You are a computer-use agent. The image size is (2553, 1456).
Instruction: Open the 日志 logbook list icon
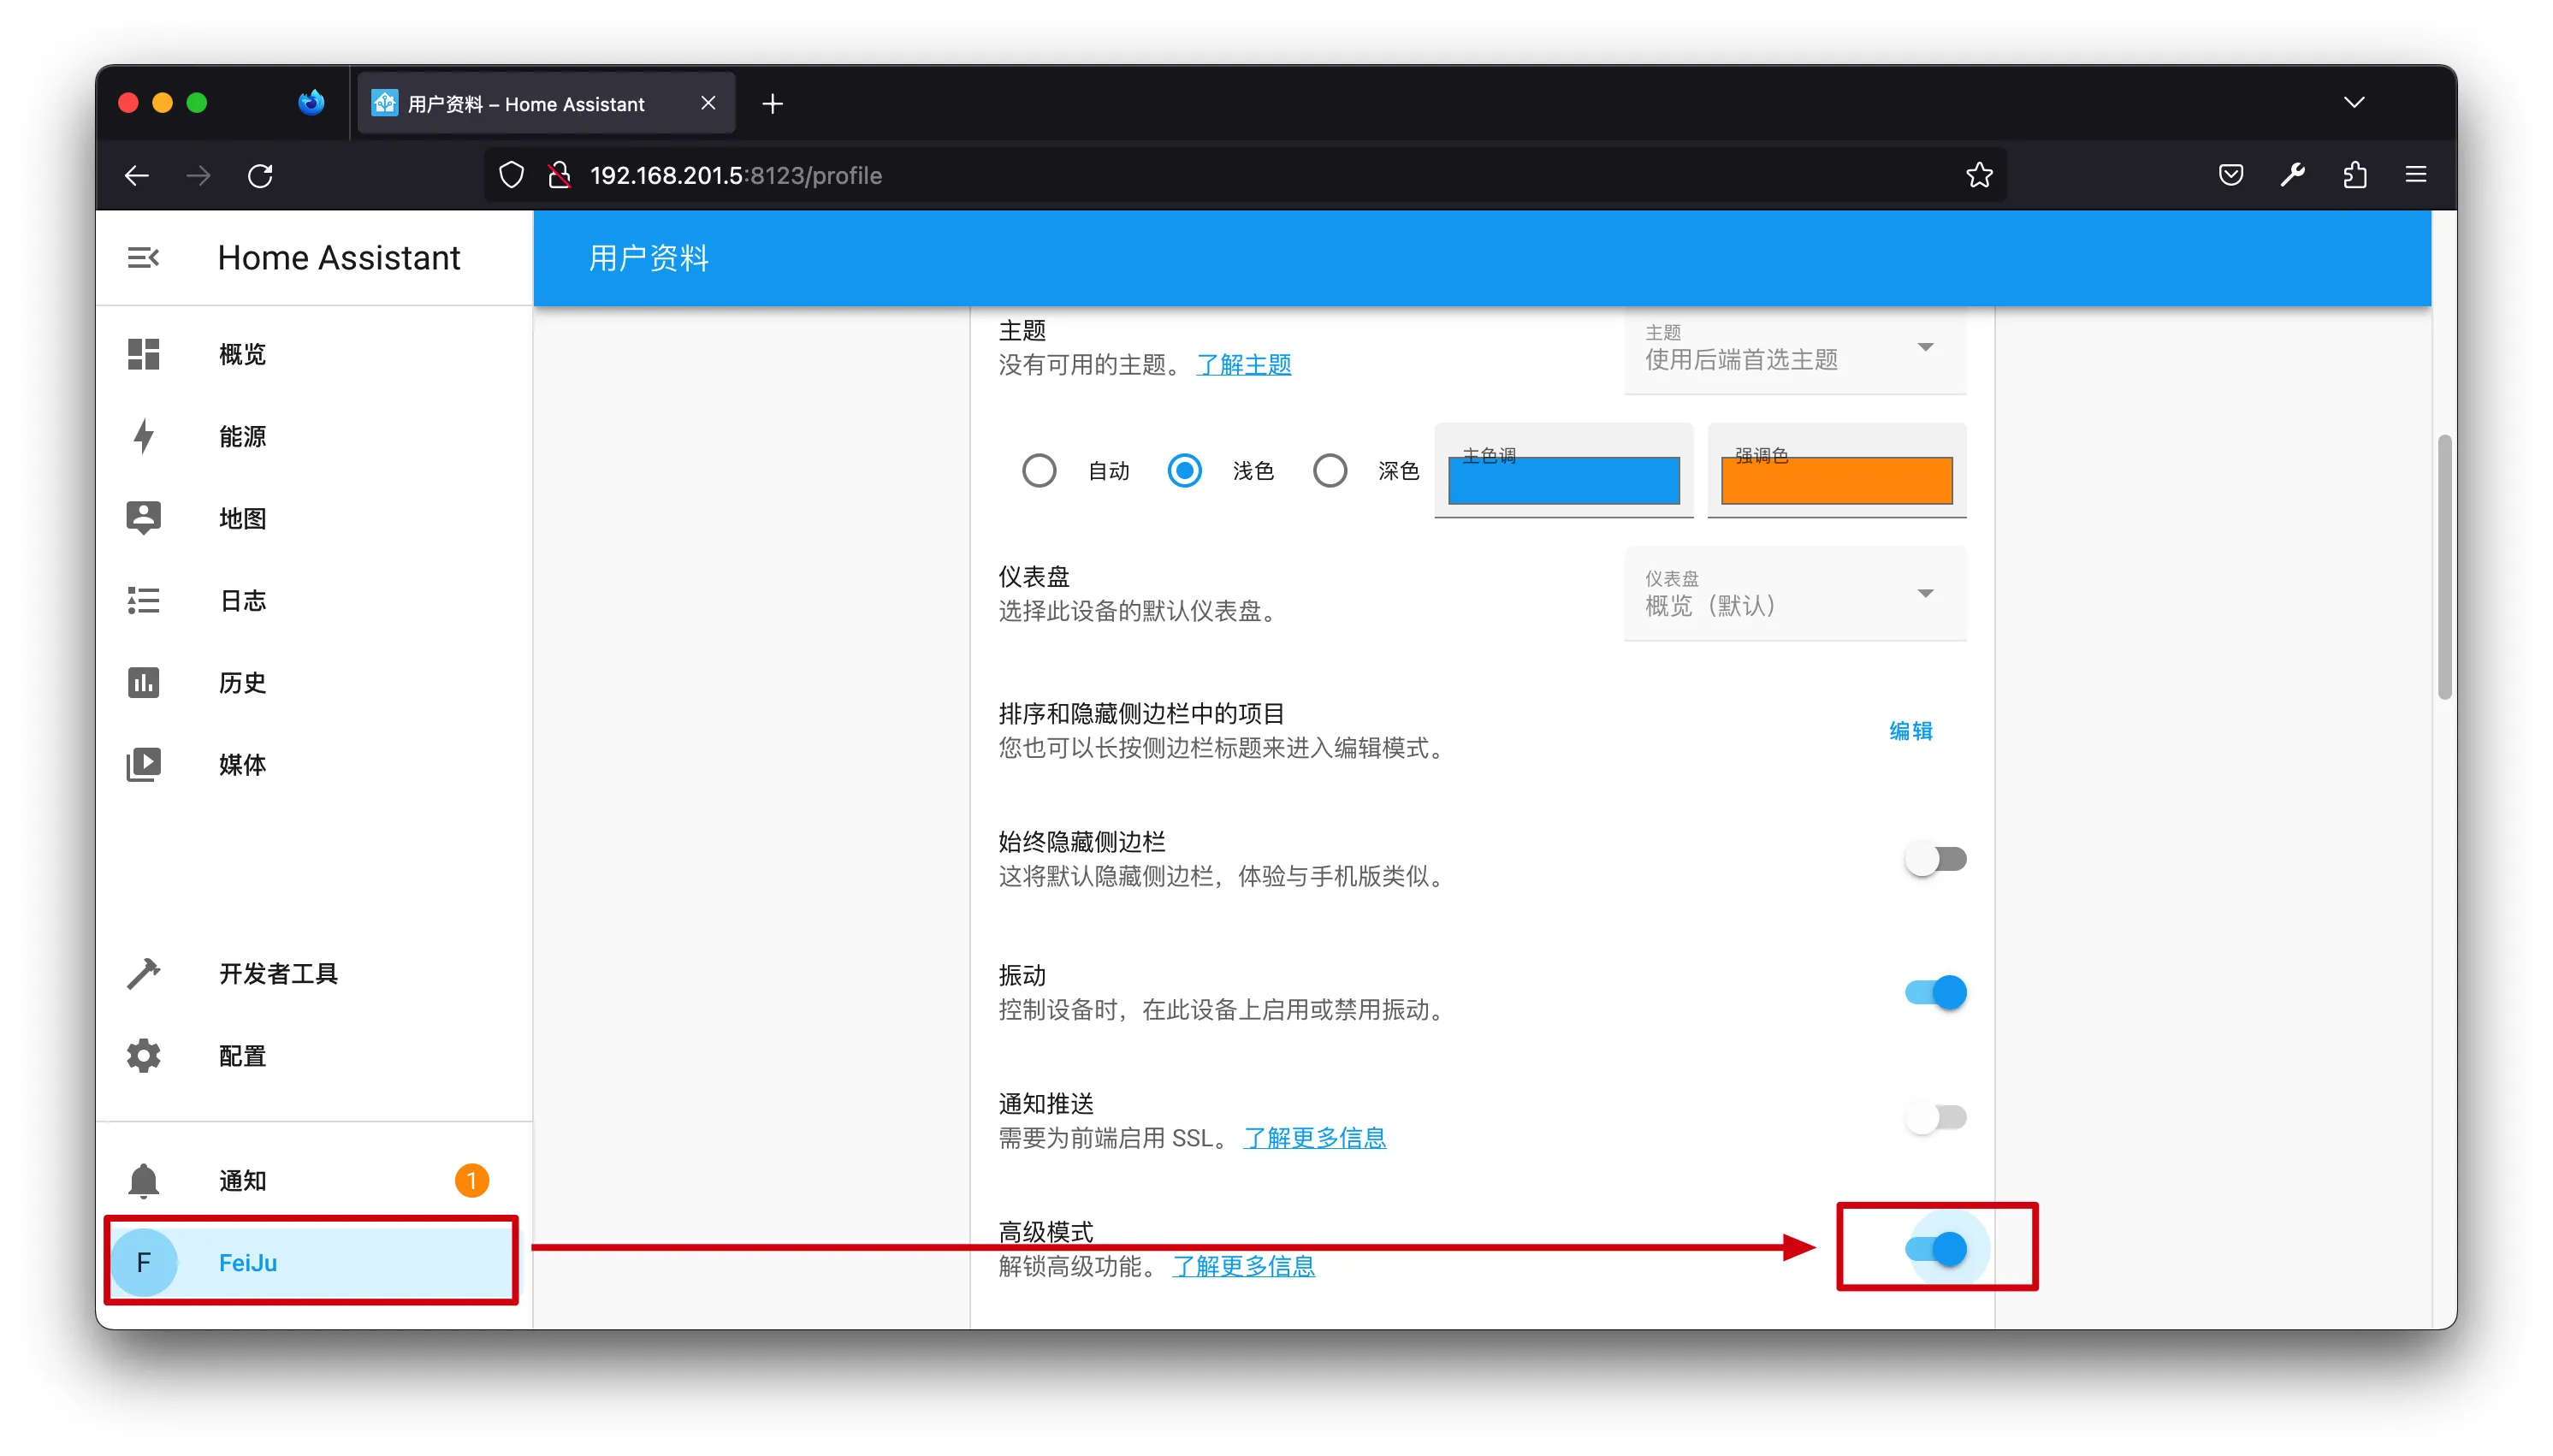(x=143, y=600)
